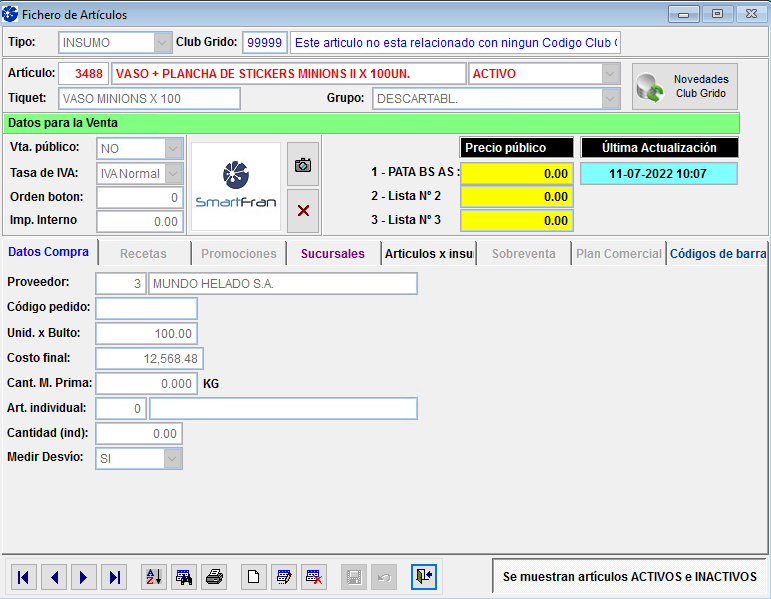The image size is (771, 599).
Task: Expand the Medir Desvío dropdown
Action: (x=173, y=459)
